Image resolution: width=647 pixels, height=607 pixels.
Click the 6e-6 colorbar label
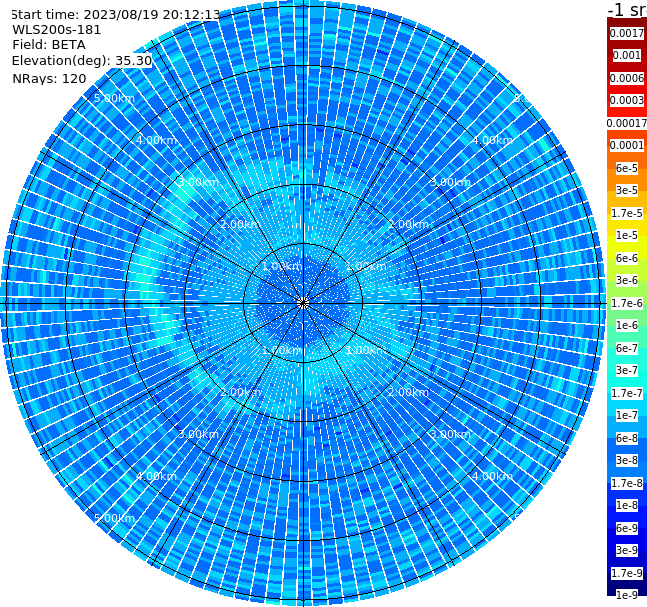[x=627, y=258]
